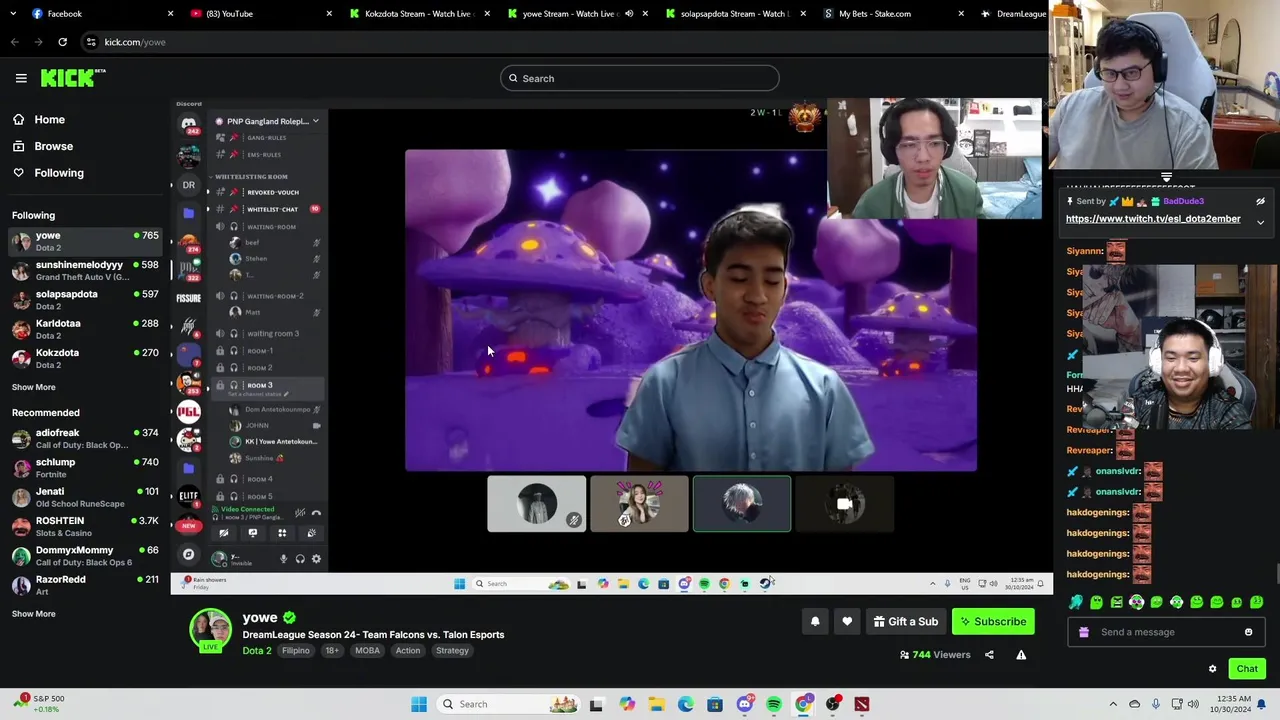
Task: Open Spotify from the Windows taskbar
Action: point(774,704)
